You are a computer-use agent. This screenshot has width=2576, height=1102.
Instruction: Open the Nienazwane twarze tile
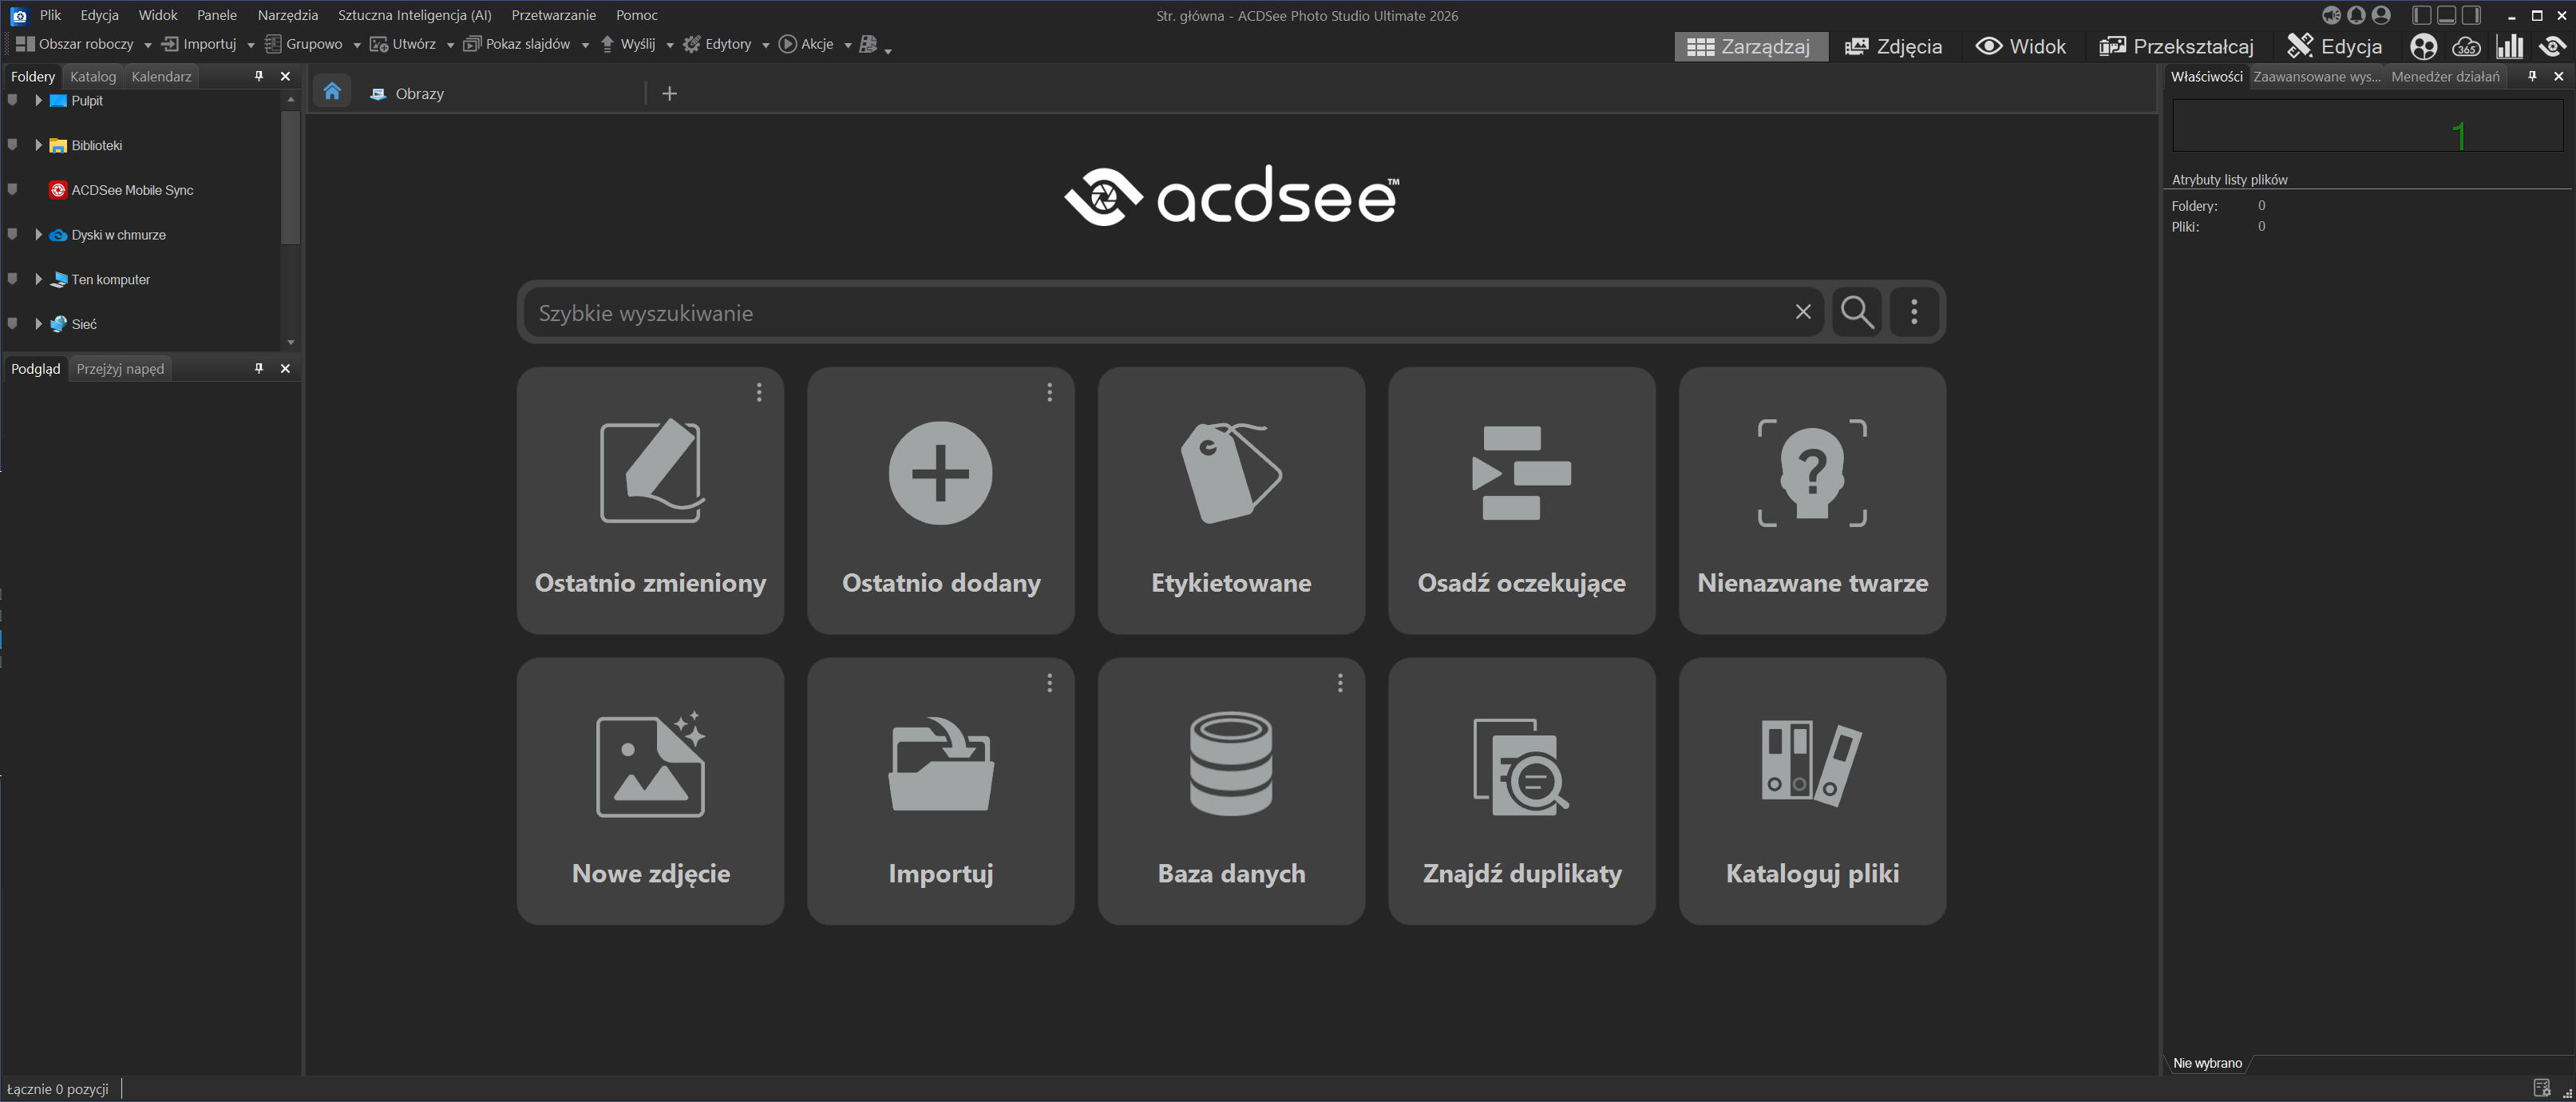[x=1812, y=500]
